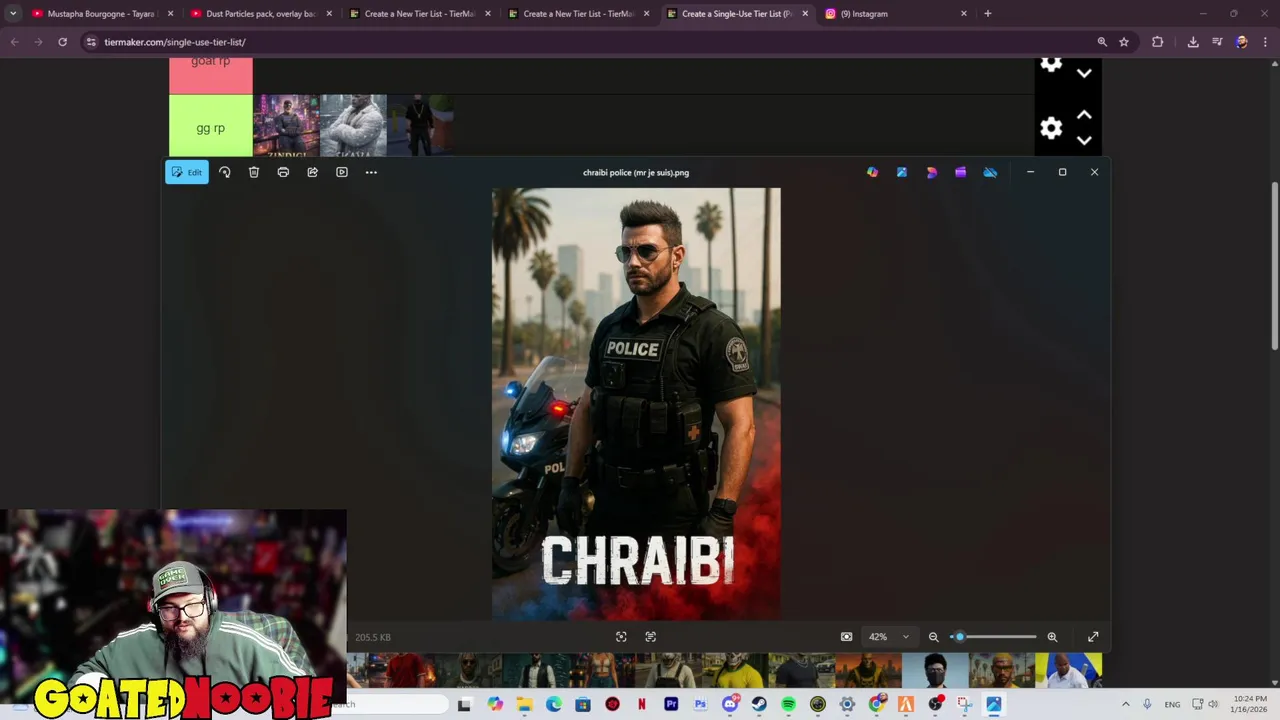Zoom out with the minus magnifier
This screenshot has width=1280, height=720.
[x=934, y=637]
